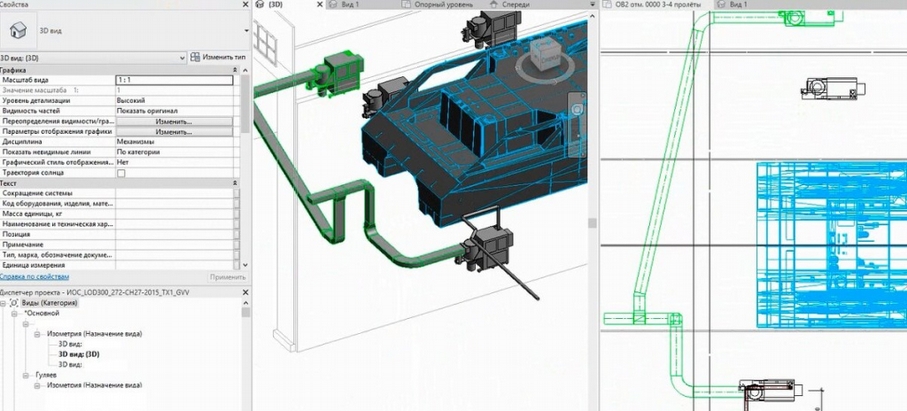Toggle the Траектория солнца checkbox

121,173
